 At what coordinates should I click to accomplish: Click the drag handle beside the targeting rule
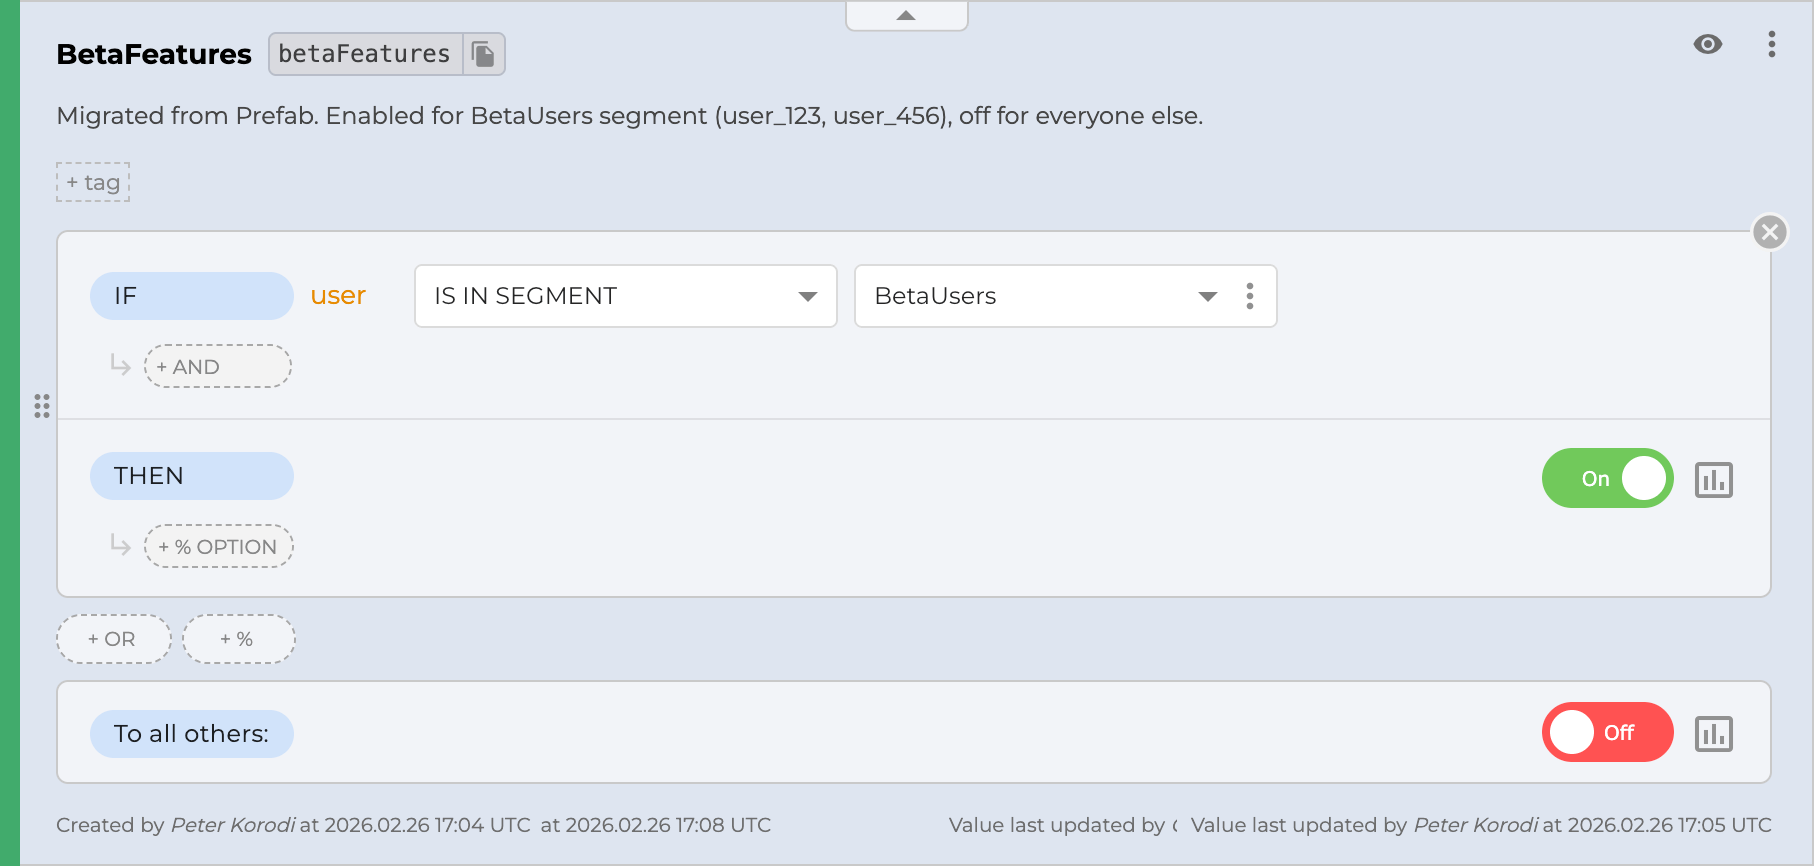(42, 407)
